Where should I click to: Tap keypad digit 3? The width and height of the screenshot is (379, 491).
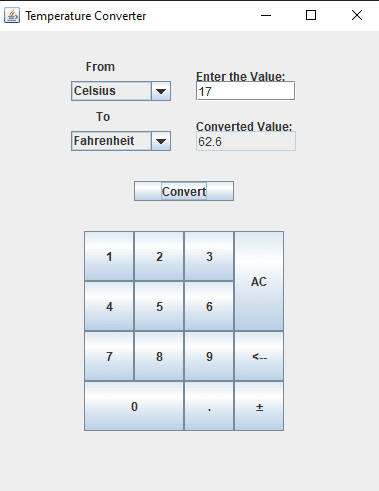[209, 256]
